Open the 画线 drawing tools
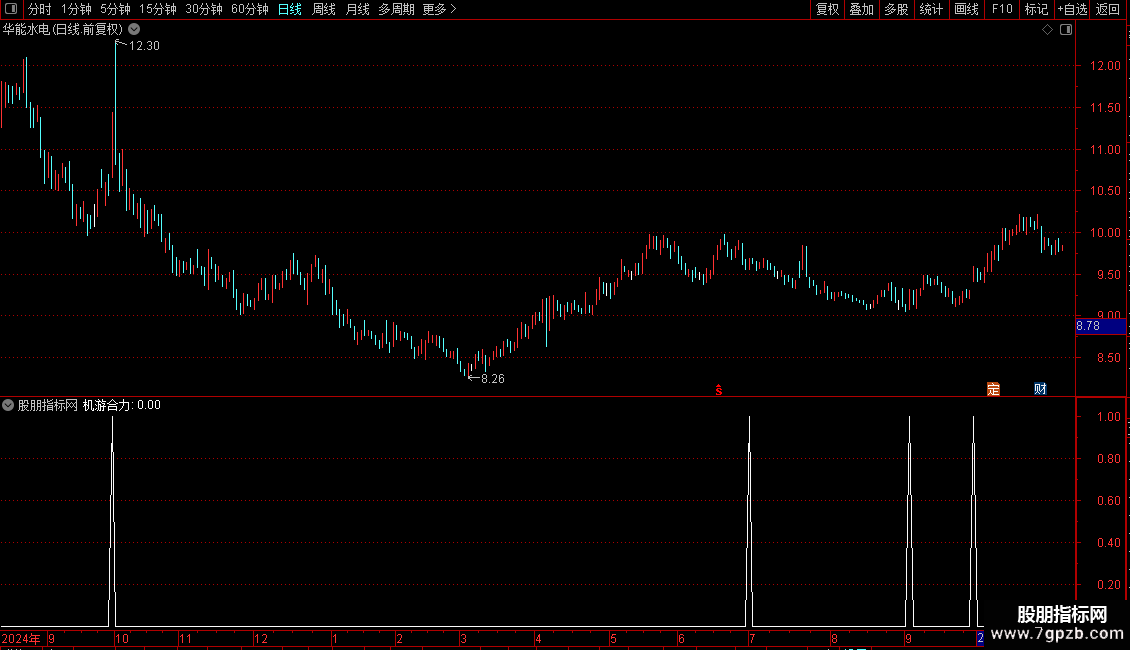The image size is (1130, 650). [966, 9]
